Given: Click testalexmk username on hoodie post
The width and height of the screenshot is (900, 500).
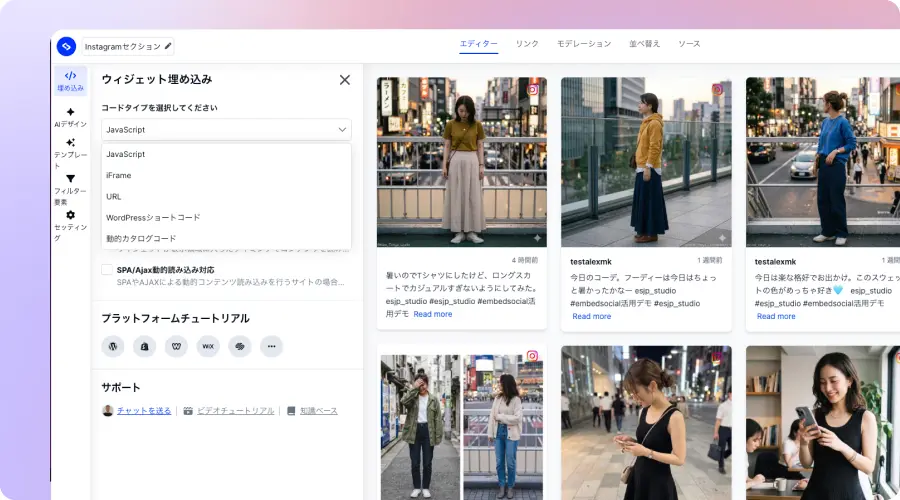Looking at the screenshot, I should click(591, 262).
